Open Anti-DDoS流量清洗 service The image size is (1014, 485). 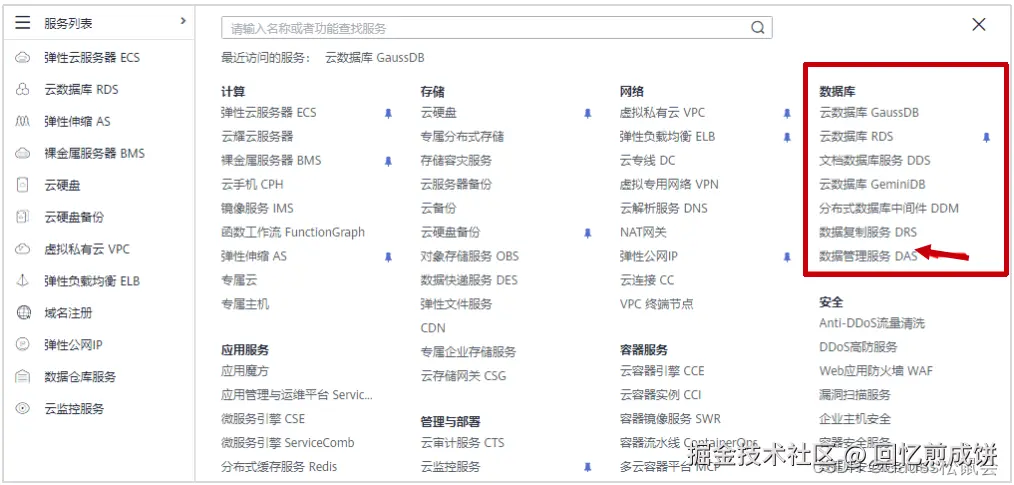(x=872, y=323)
